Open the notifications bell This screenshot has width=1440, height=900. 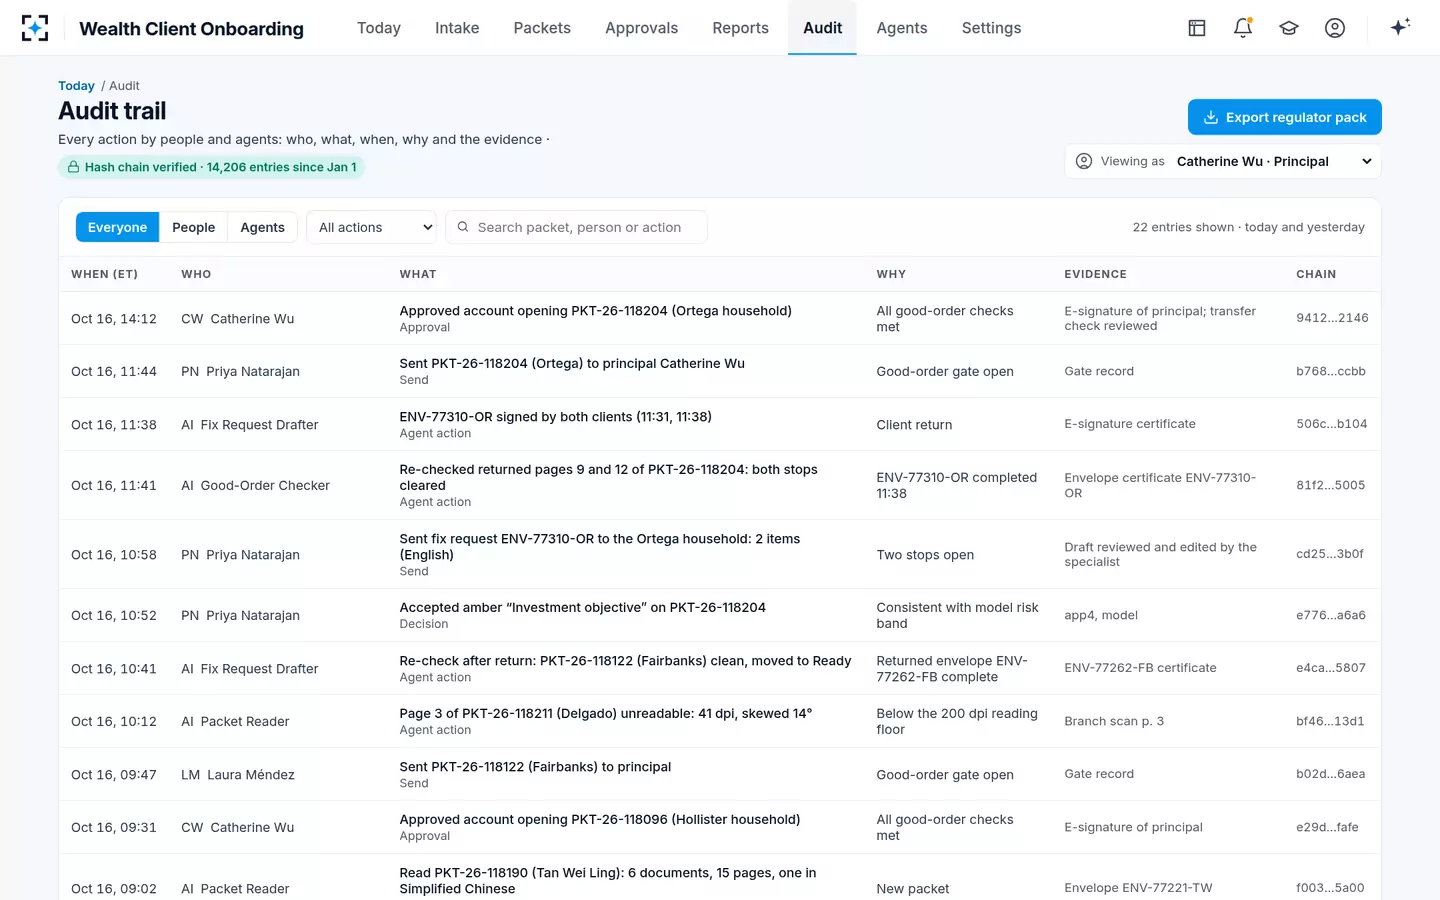click(1243, 28)
